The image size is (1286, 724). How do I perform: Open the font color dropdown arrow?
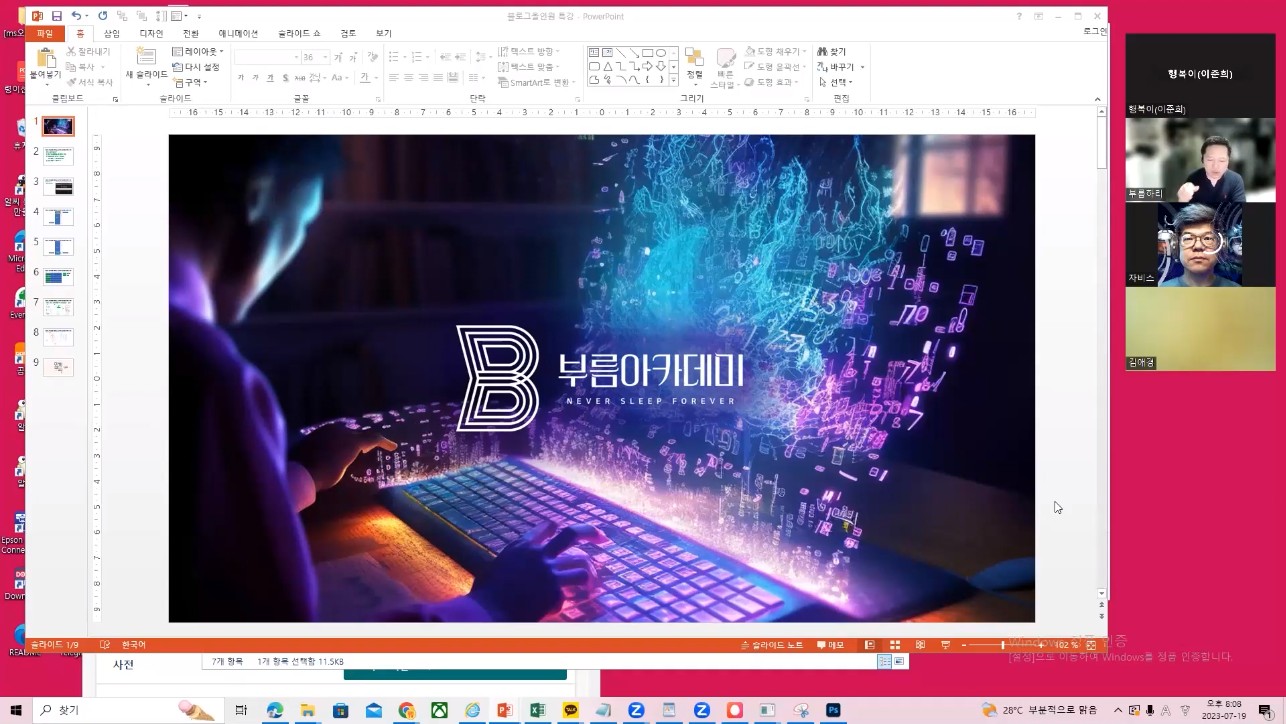point(375,77)
